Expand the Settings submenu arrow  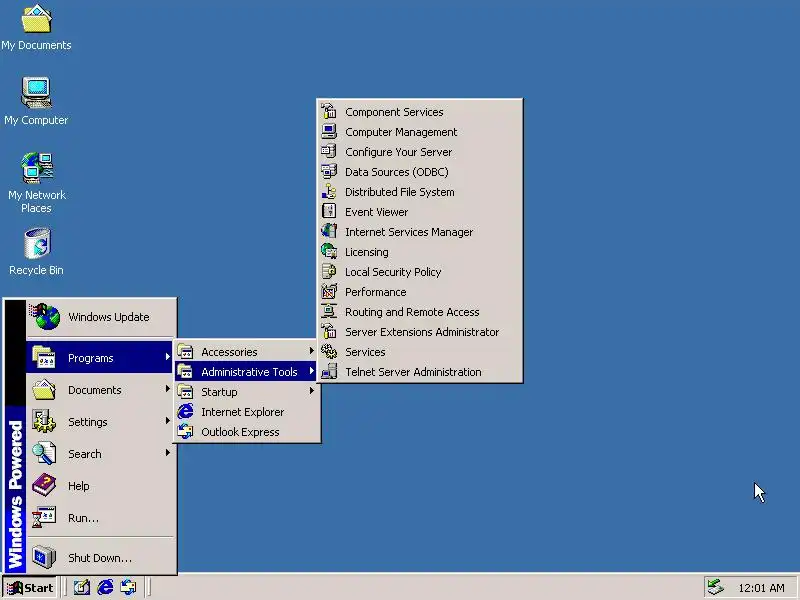(x=167, y=421)
